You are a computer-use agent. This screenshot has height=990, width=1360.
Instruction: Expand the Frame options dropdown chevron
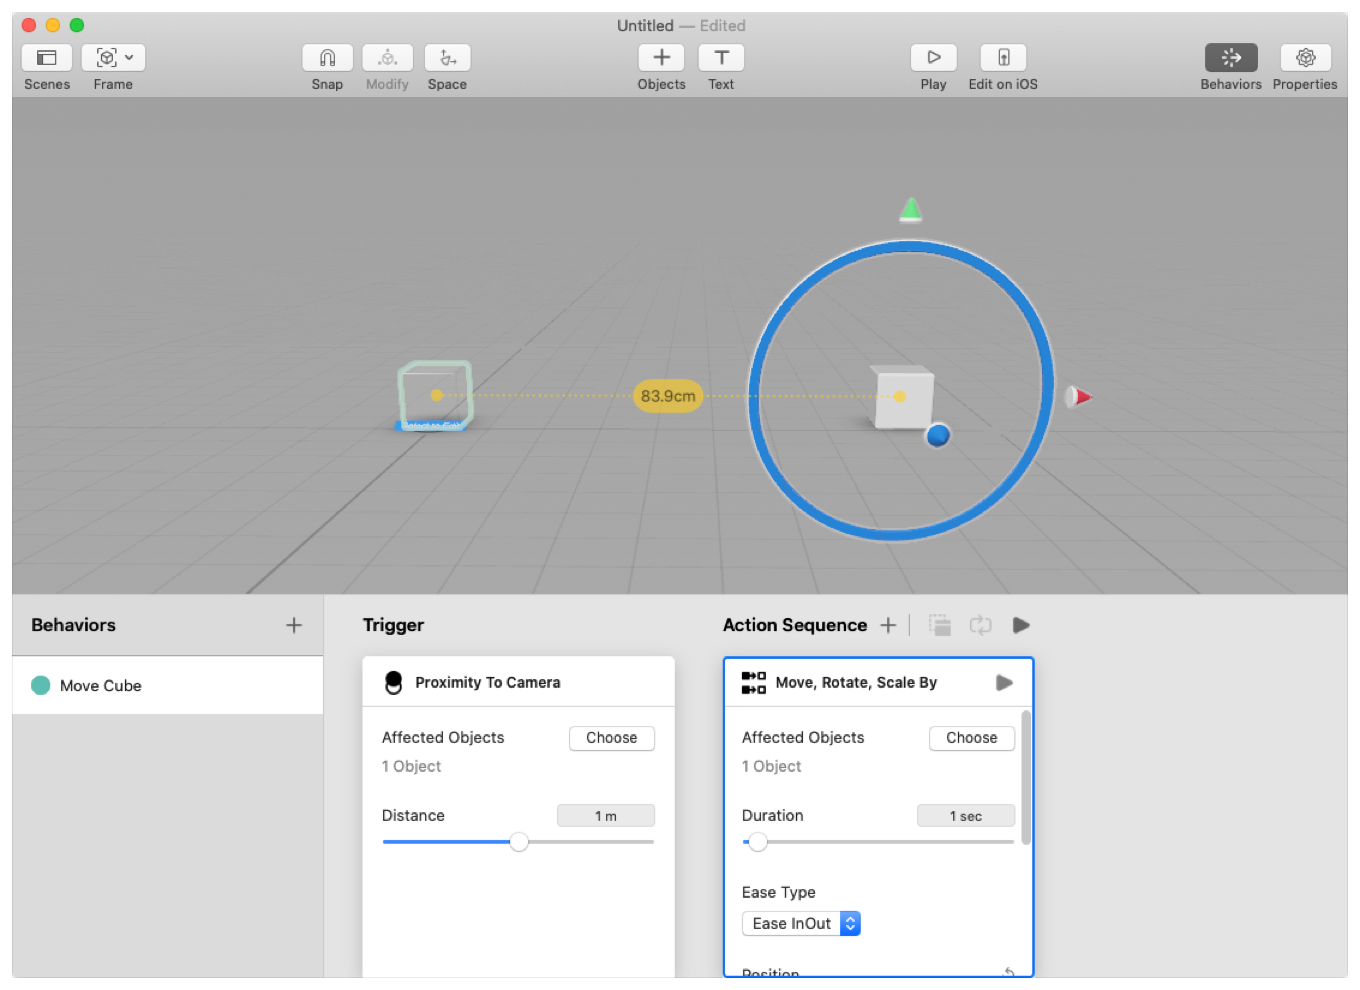[x=130, y=57]
